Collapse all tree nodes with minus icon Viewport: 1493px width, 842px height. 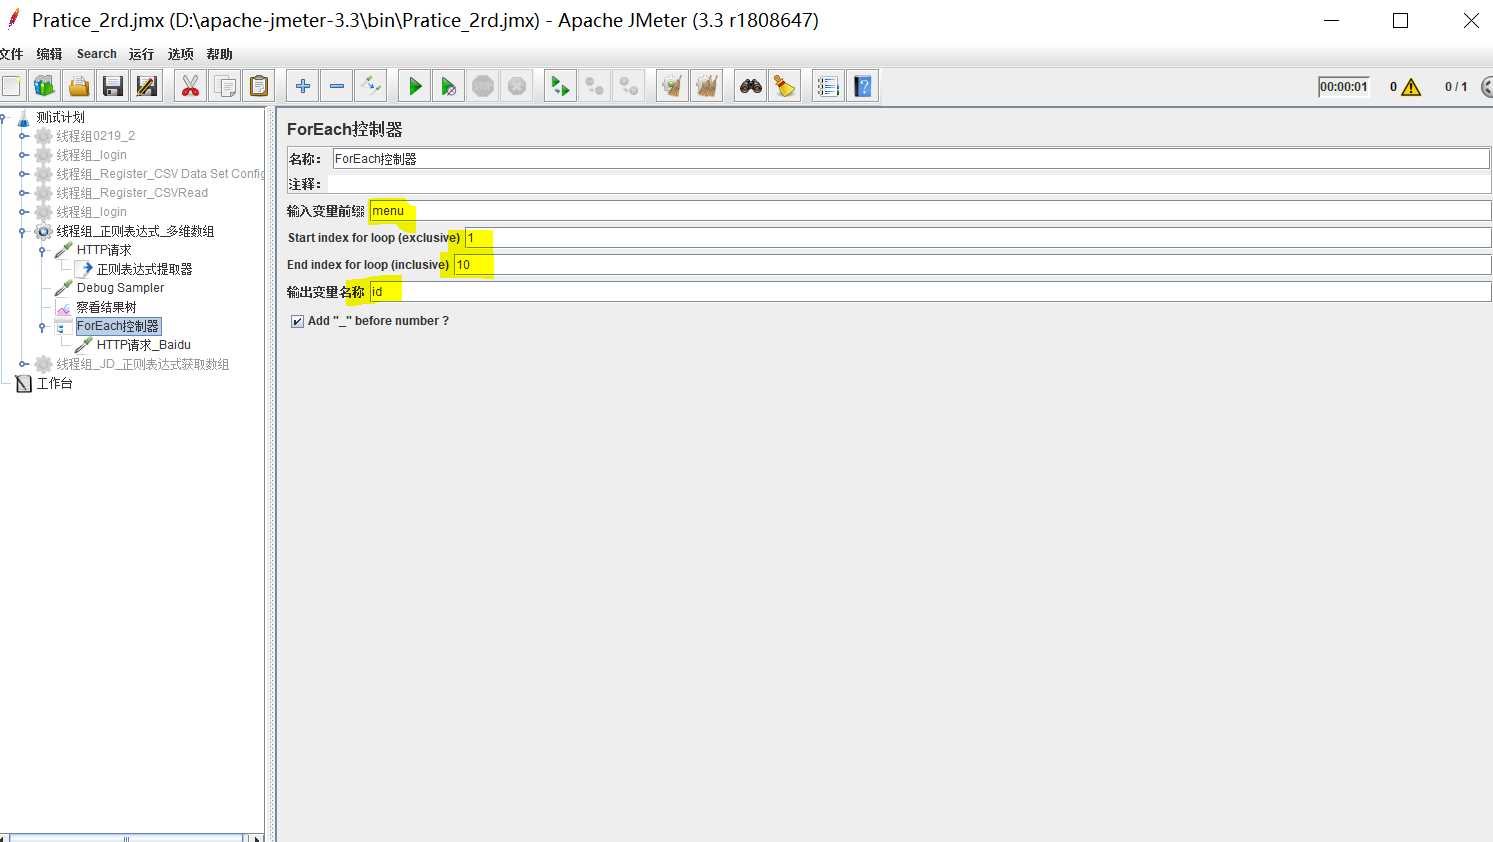(337, 87)
